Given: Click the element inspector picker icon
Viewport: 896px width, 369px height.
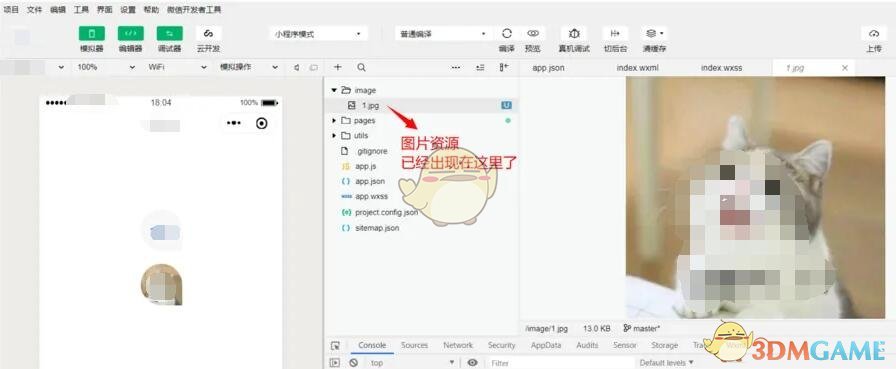Looking at the screenshot, I should click(335, 346).
